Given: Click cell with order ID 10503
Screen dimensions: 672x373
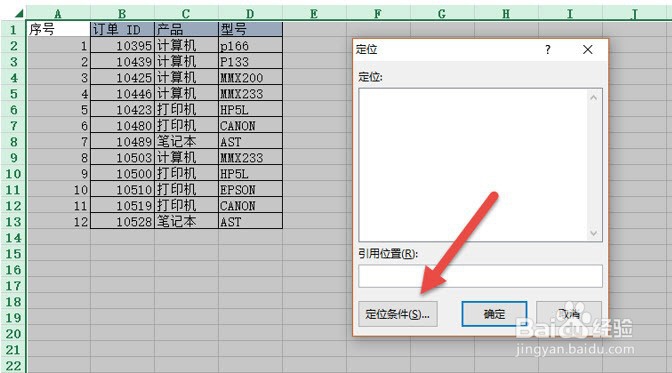Looking at the screenshot, I should tap(122, 157).
